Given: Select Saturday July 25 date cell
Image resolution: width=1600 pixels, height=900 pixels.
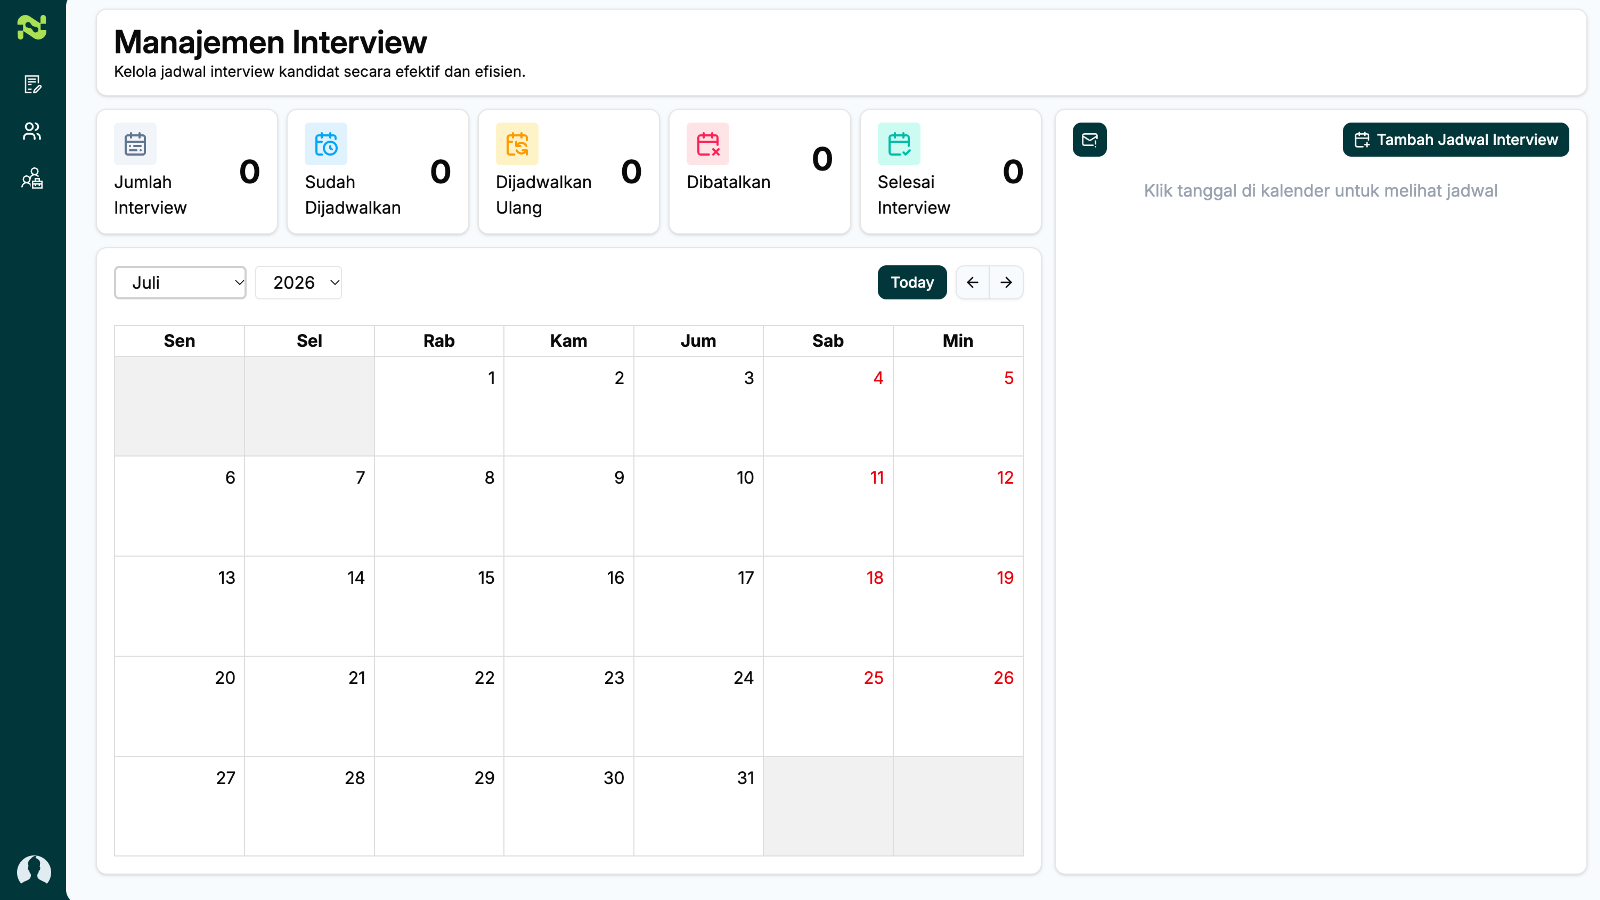Looking at the screenshot, I should coord(828,706).
